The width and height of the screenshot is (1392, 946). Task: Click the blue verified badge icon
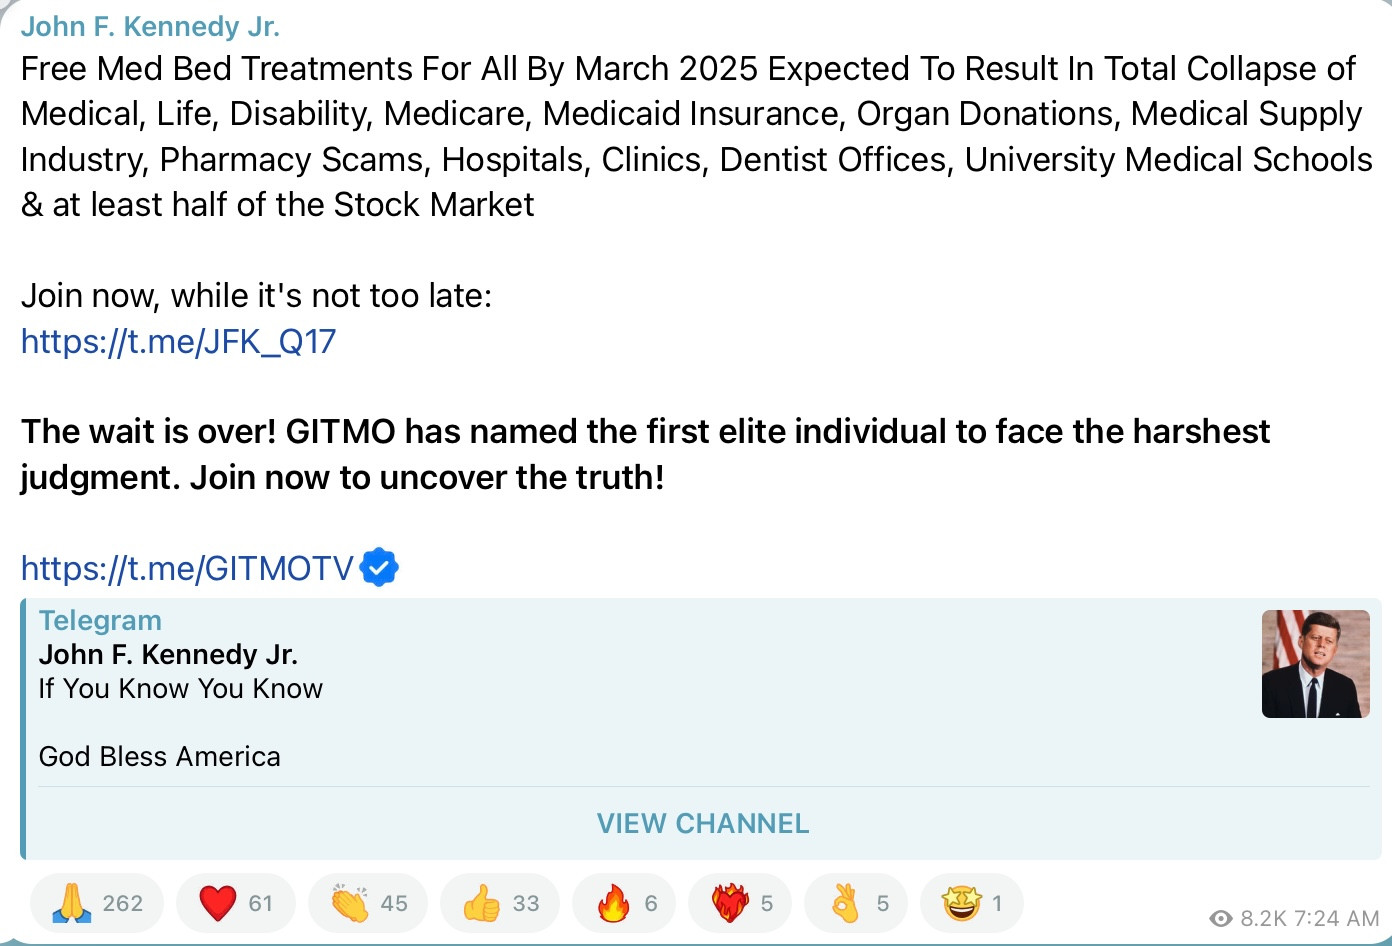point(379,567)
